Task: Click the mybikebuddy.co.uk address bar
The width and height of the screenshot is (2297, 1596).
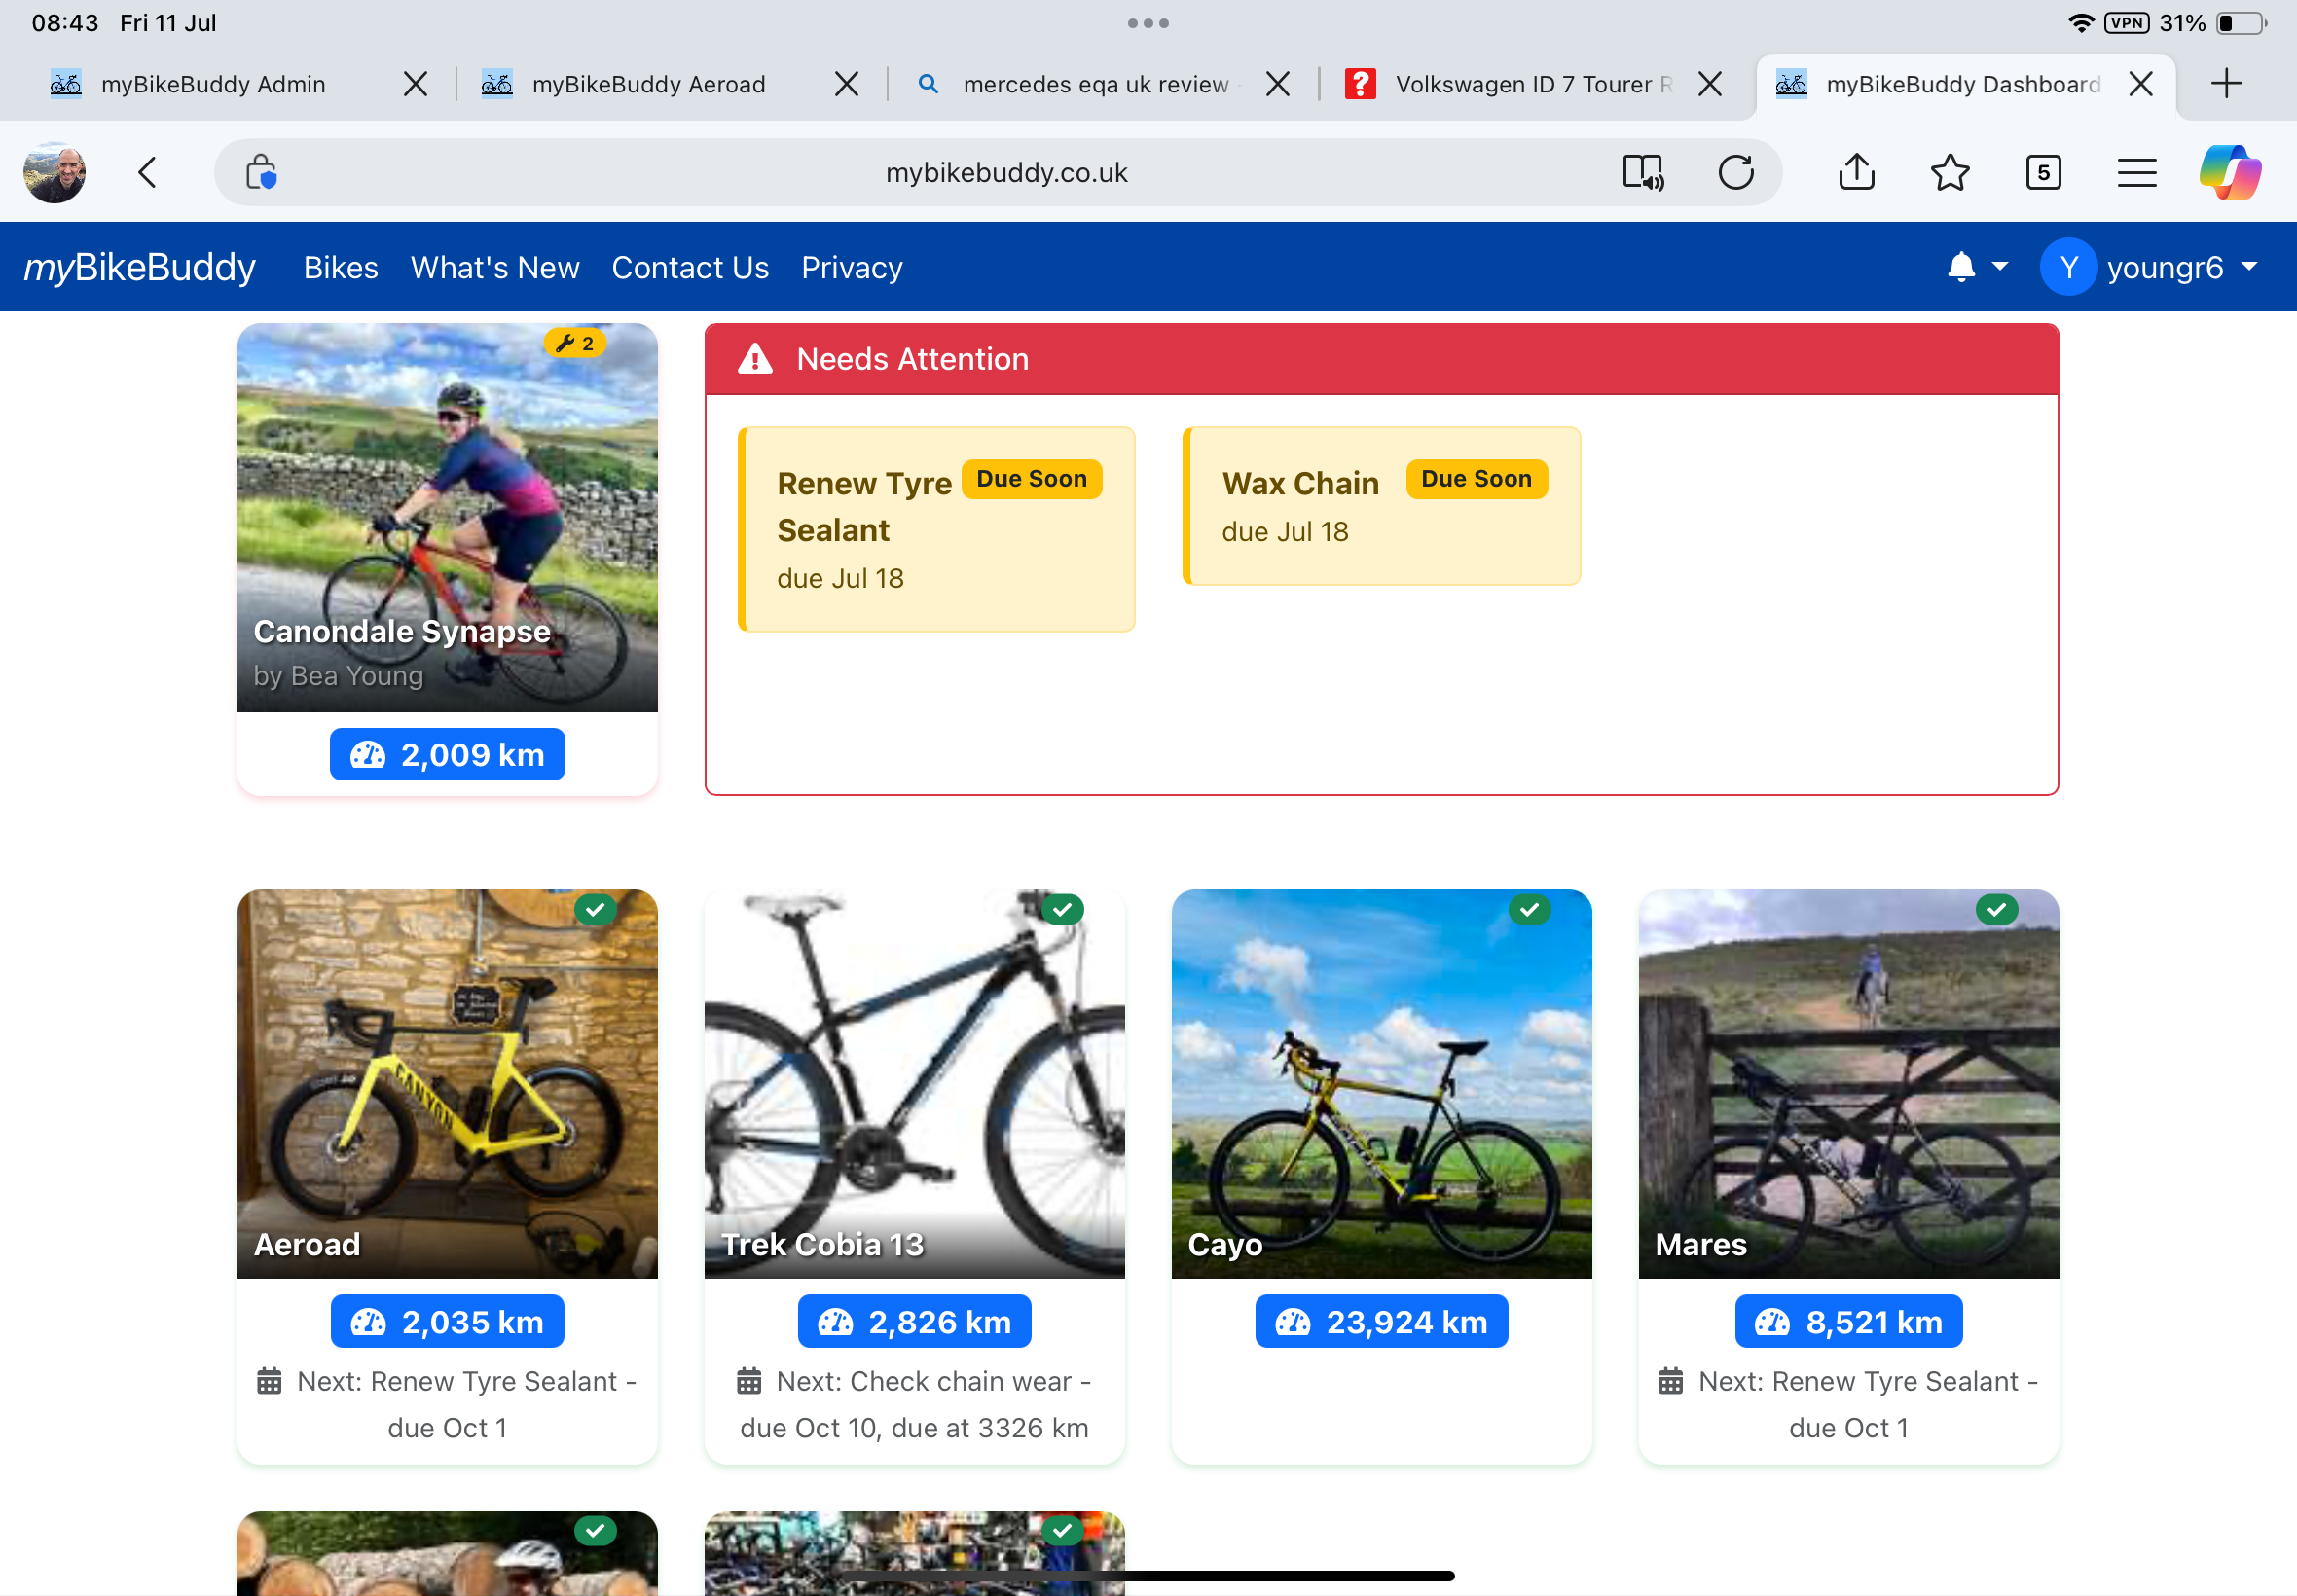Action: pyautogui.click(x=1006, y=172)
